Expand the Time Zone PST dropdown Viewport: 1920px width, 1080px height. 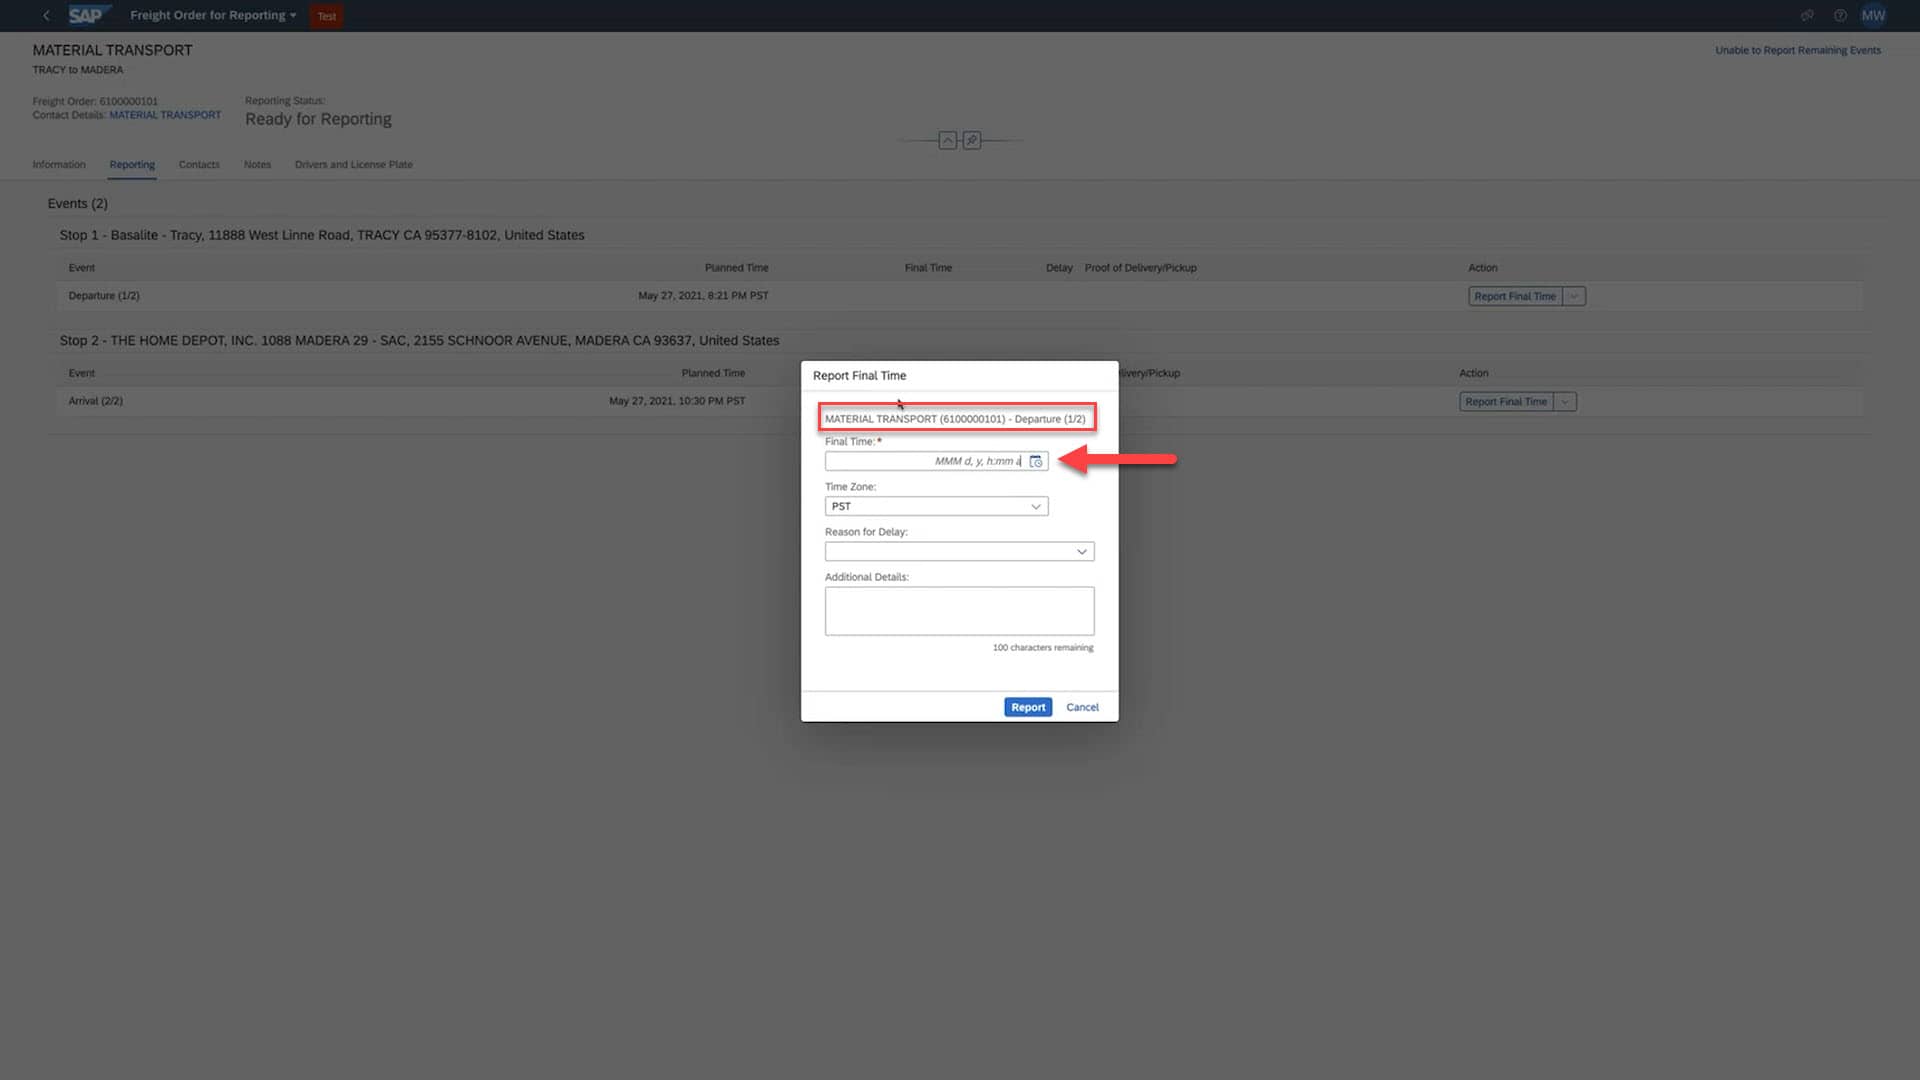click(1036, 506)
